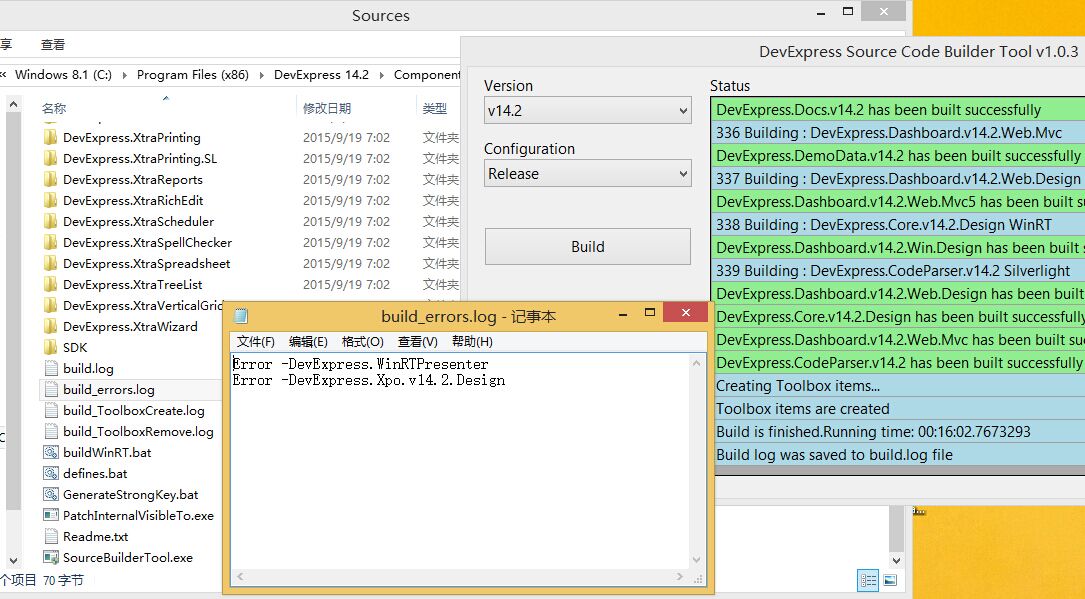This screenshot has width=1085, height=599.
Task: Expand breadcrumb arrow after Program Files (x86)
Action: [262, 75]
